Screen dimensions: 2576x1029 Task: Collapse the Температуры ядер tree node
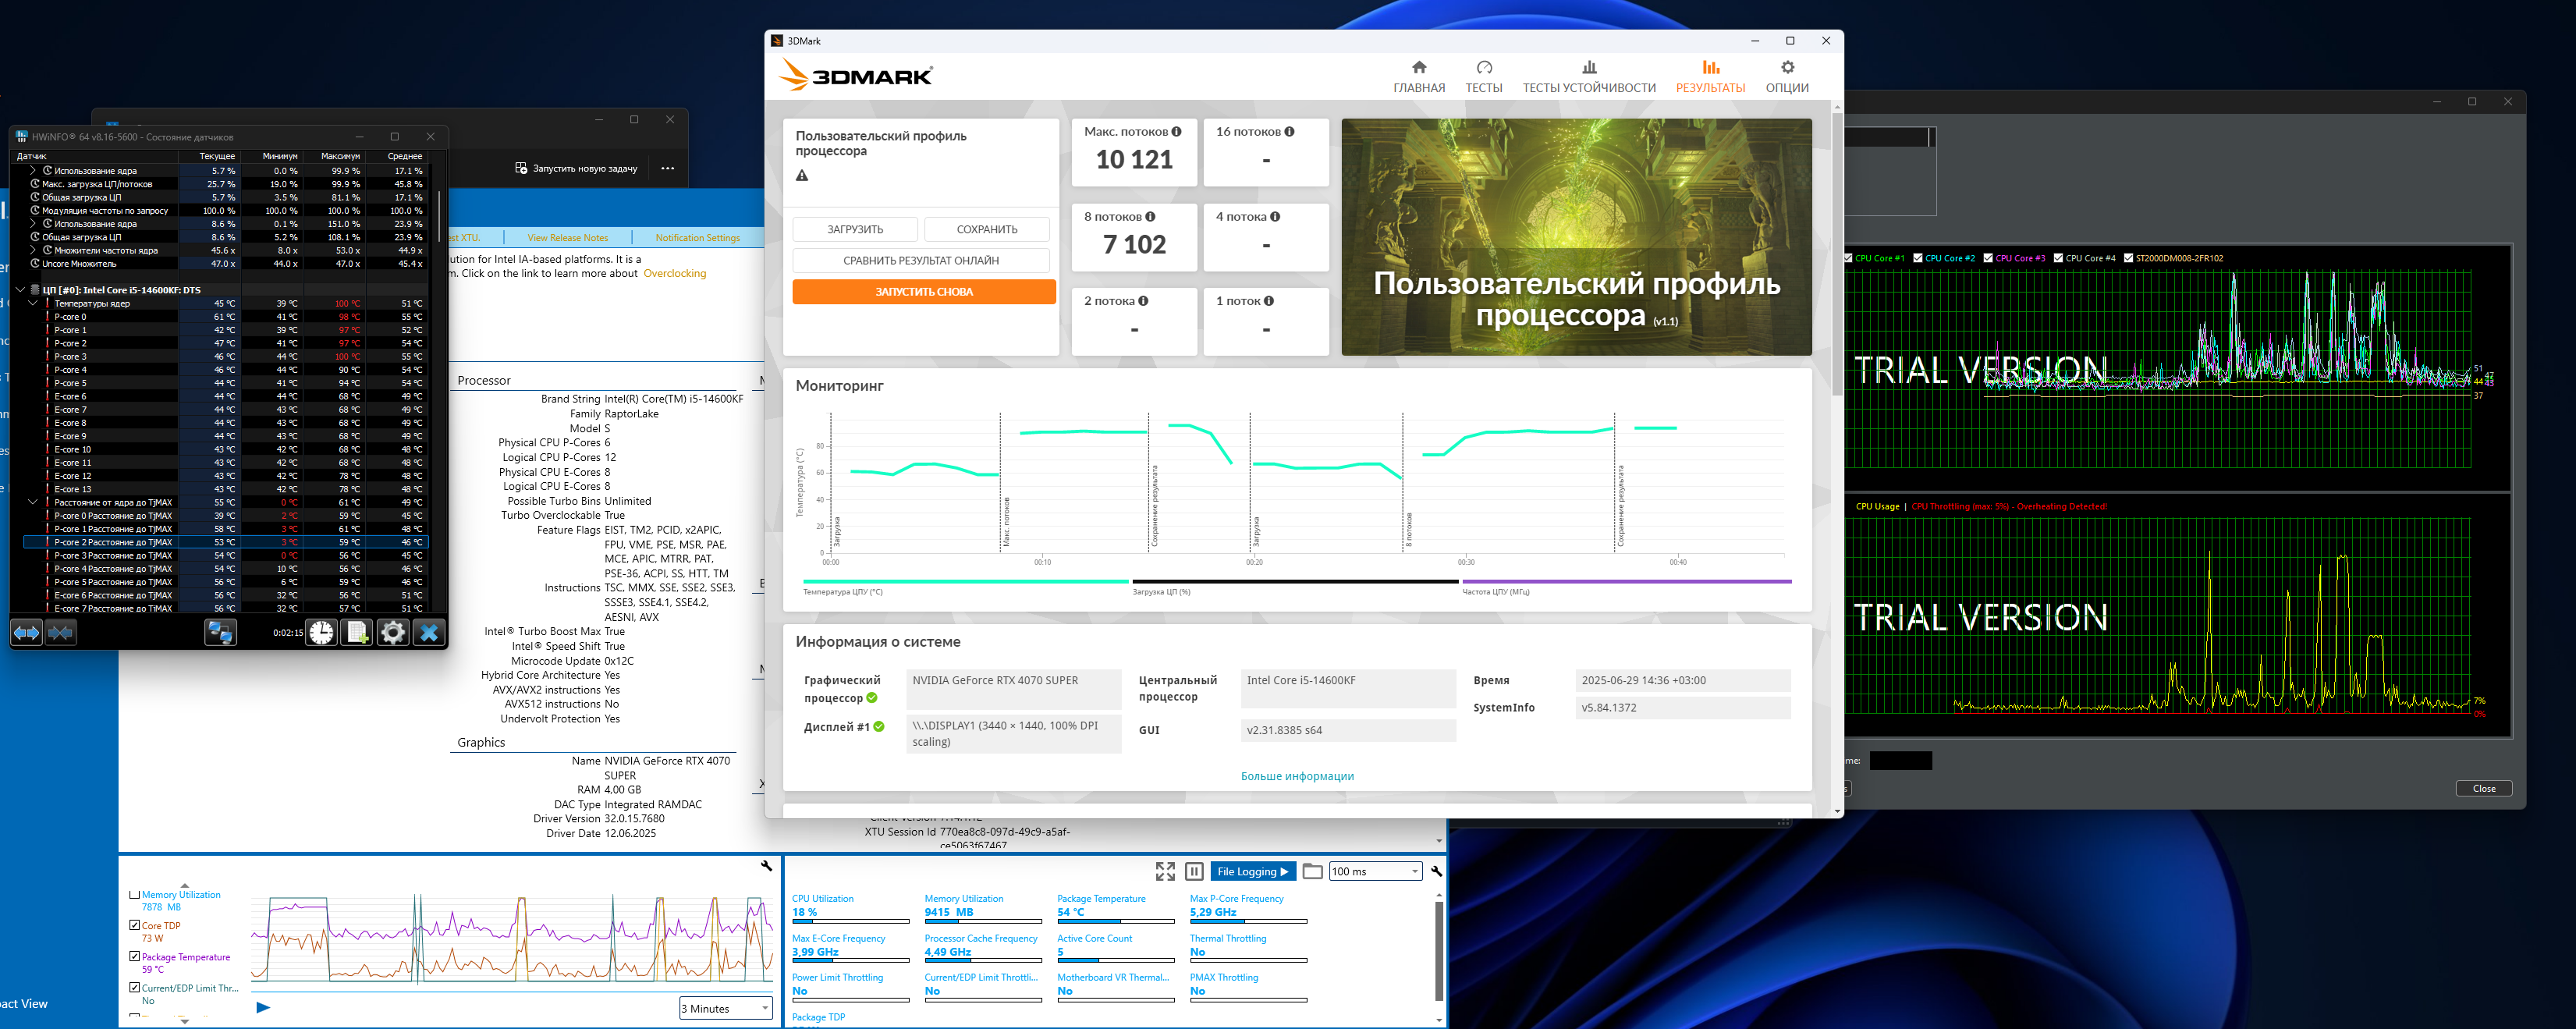point(33,303)
